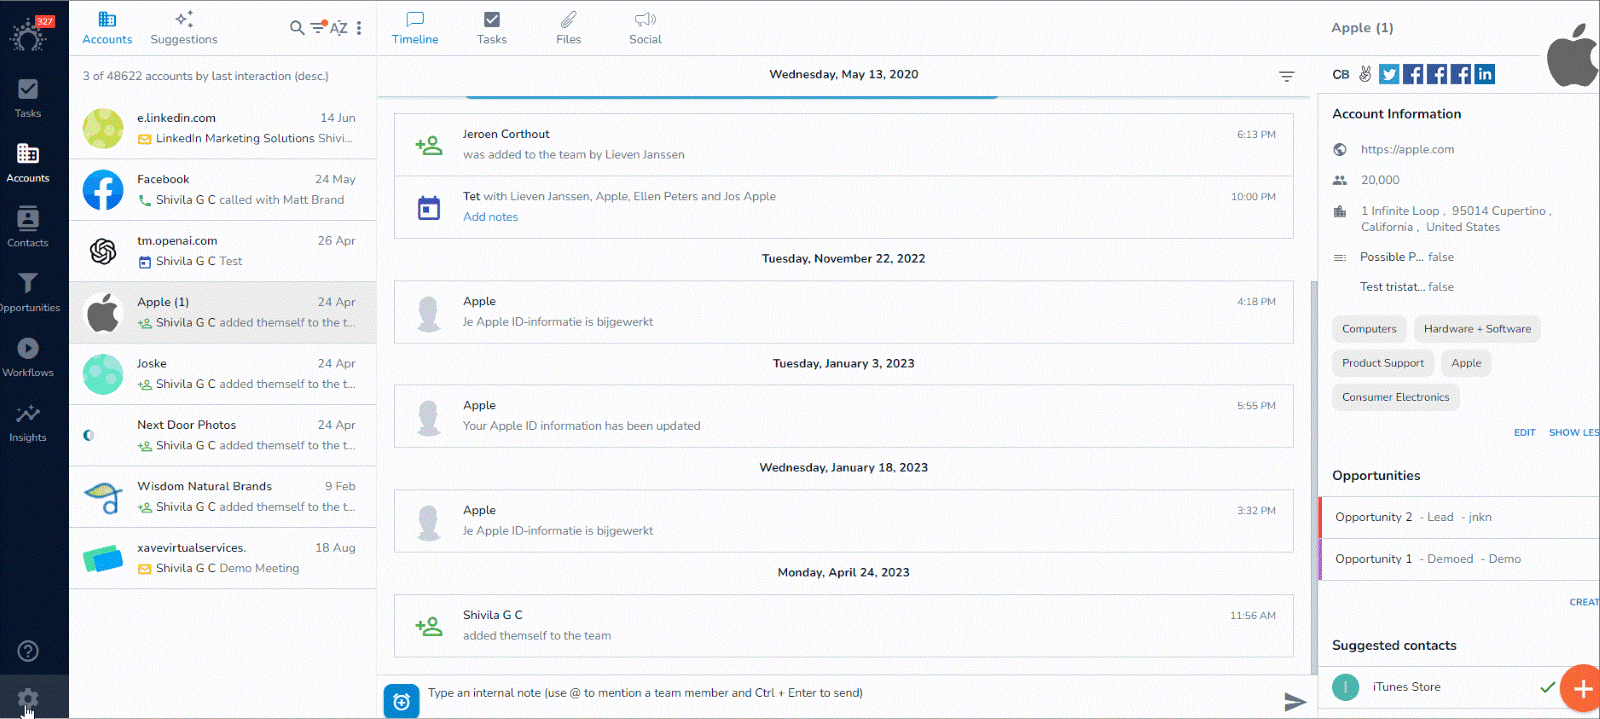Switch to the Timeline tab

(415, 28)
